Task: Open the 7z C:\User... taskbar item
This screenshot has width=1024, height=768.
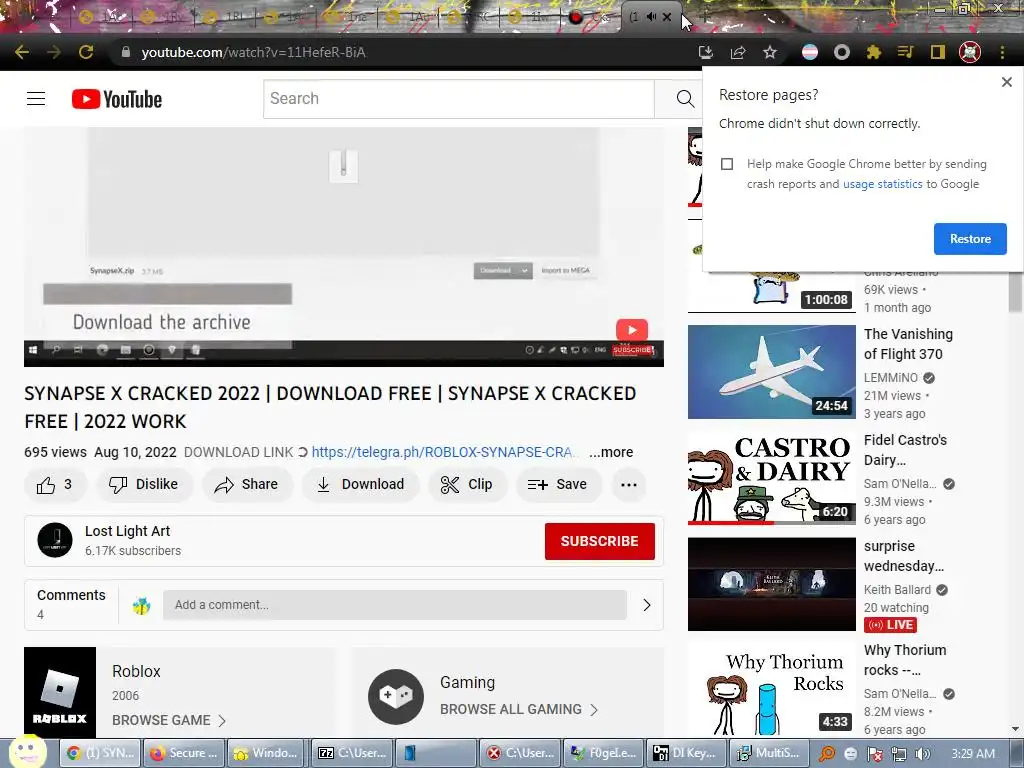Action: 352,753
